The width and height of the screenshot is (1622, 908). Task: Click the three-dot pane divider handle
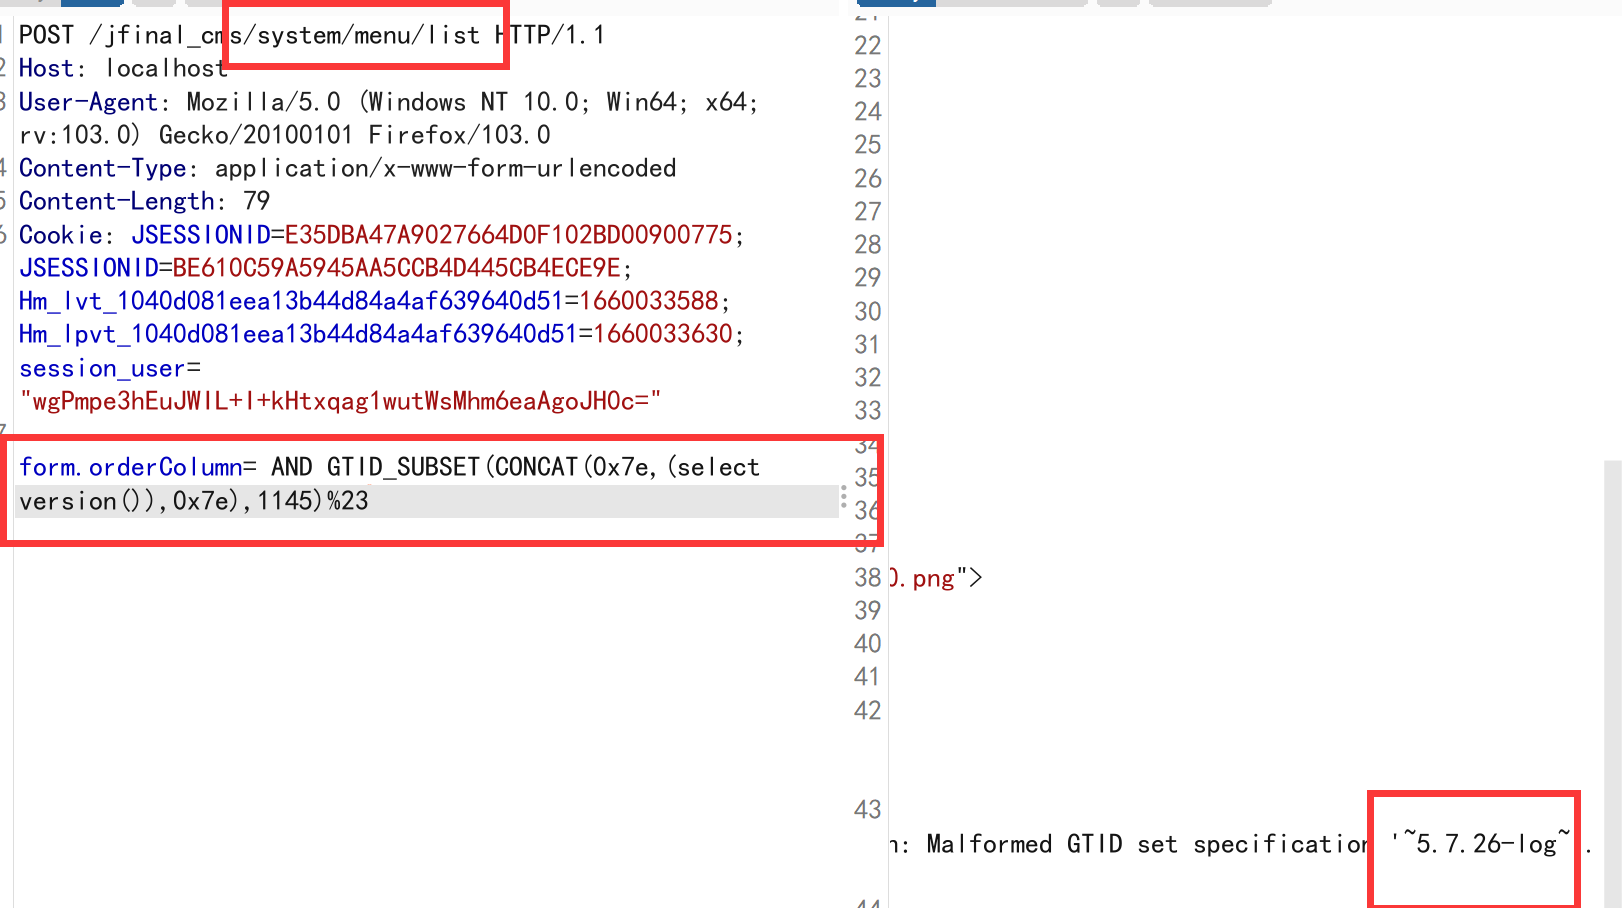pyautogui.click(x=844, y=497)
